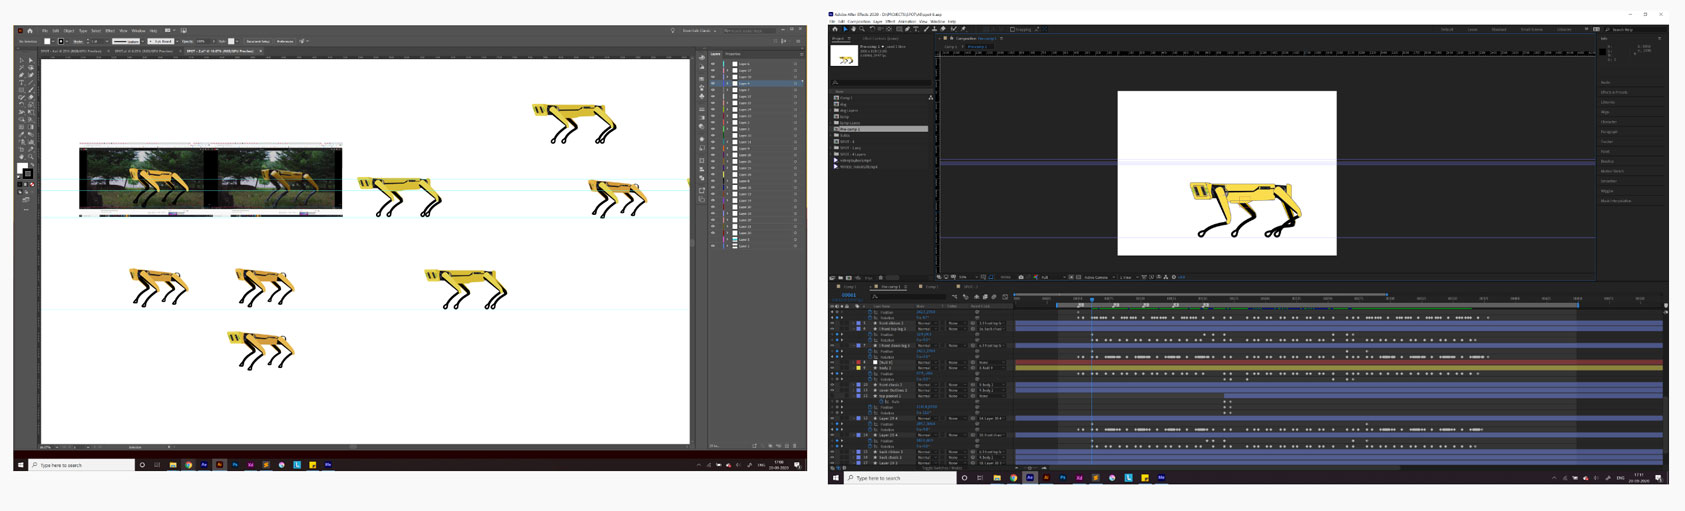Image resolution: width=1685 pixels, height=511 pixels.
Task: Toggle visibility of the body 2 layer
Action: pyautogui.click(x=832, y=368)
